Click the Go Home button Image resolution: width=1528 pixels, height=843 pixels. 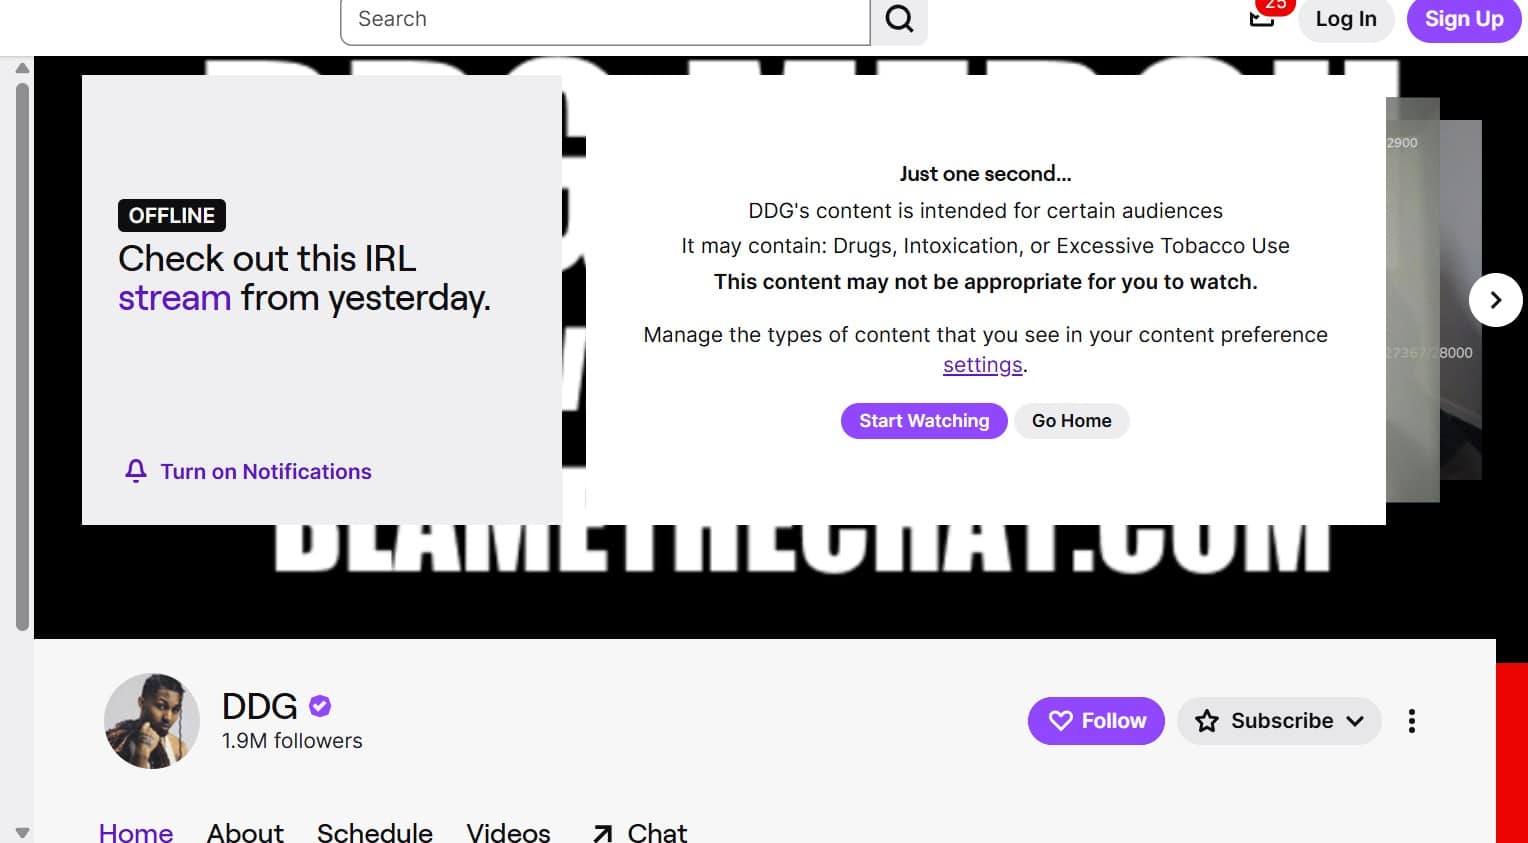(x=1071, y=421)
